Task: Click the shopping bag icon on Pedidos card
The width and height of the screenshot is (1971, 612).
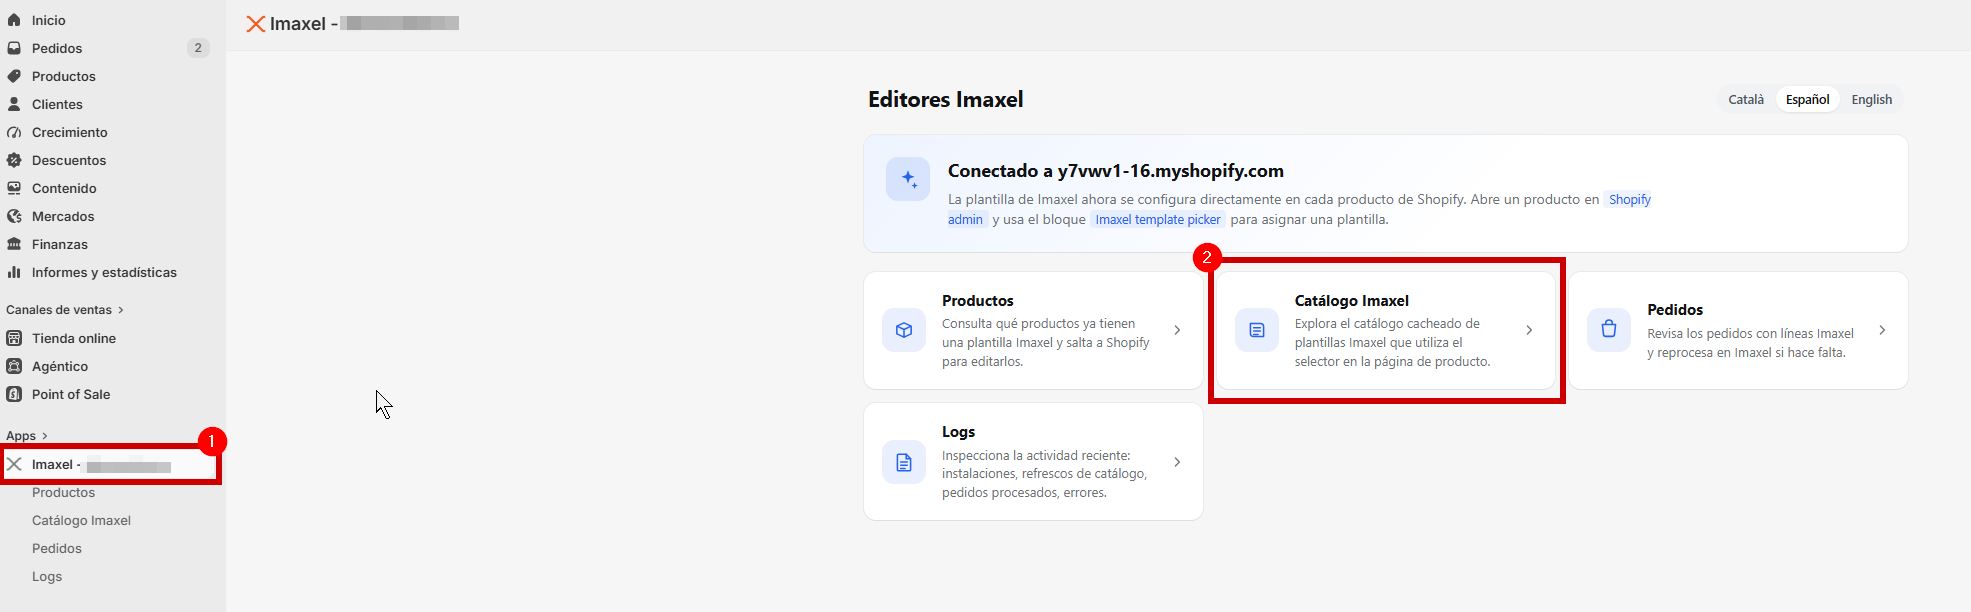Action: (1609, 329)
